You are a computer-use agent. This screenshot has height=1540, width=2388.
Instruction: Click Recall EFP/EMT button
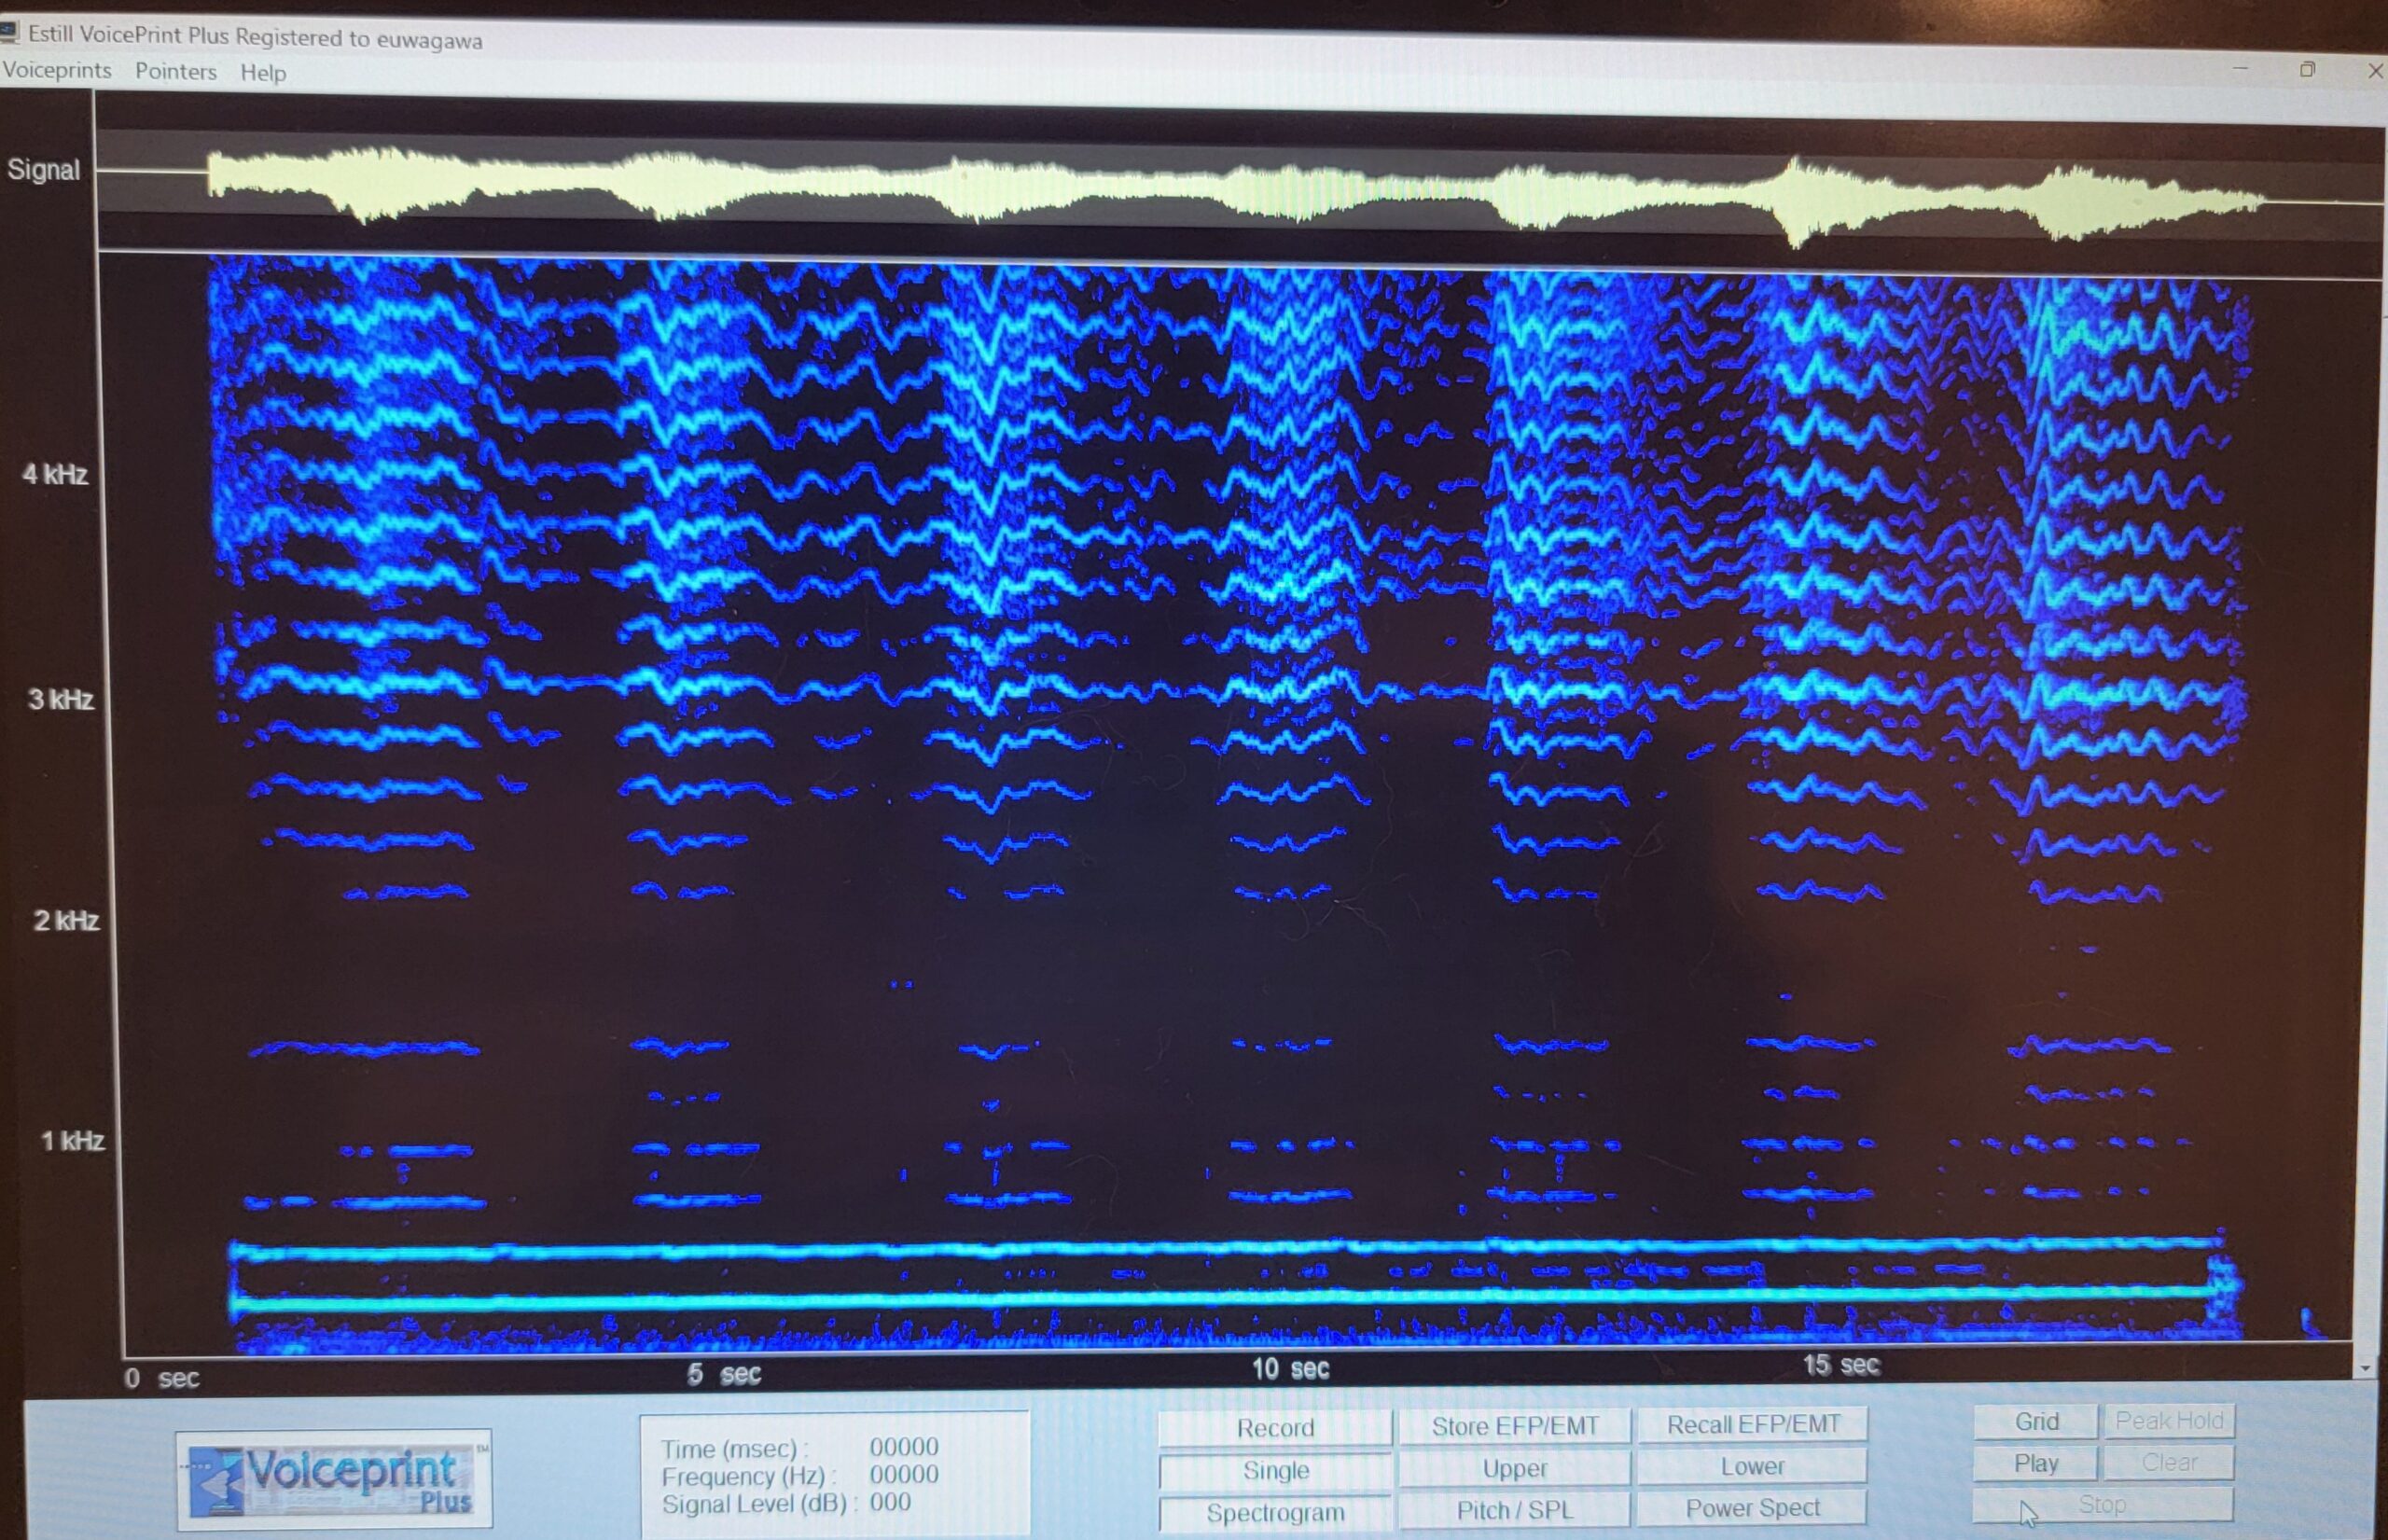1752,1424
